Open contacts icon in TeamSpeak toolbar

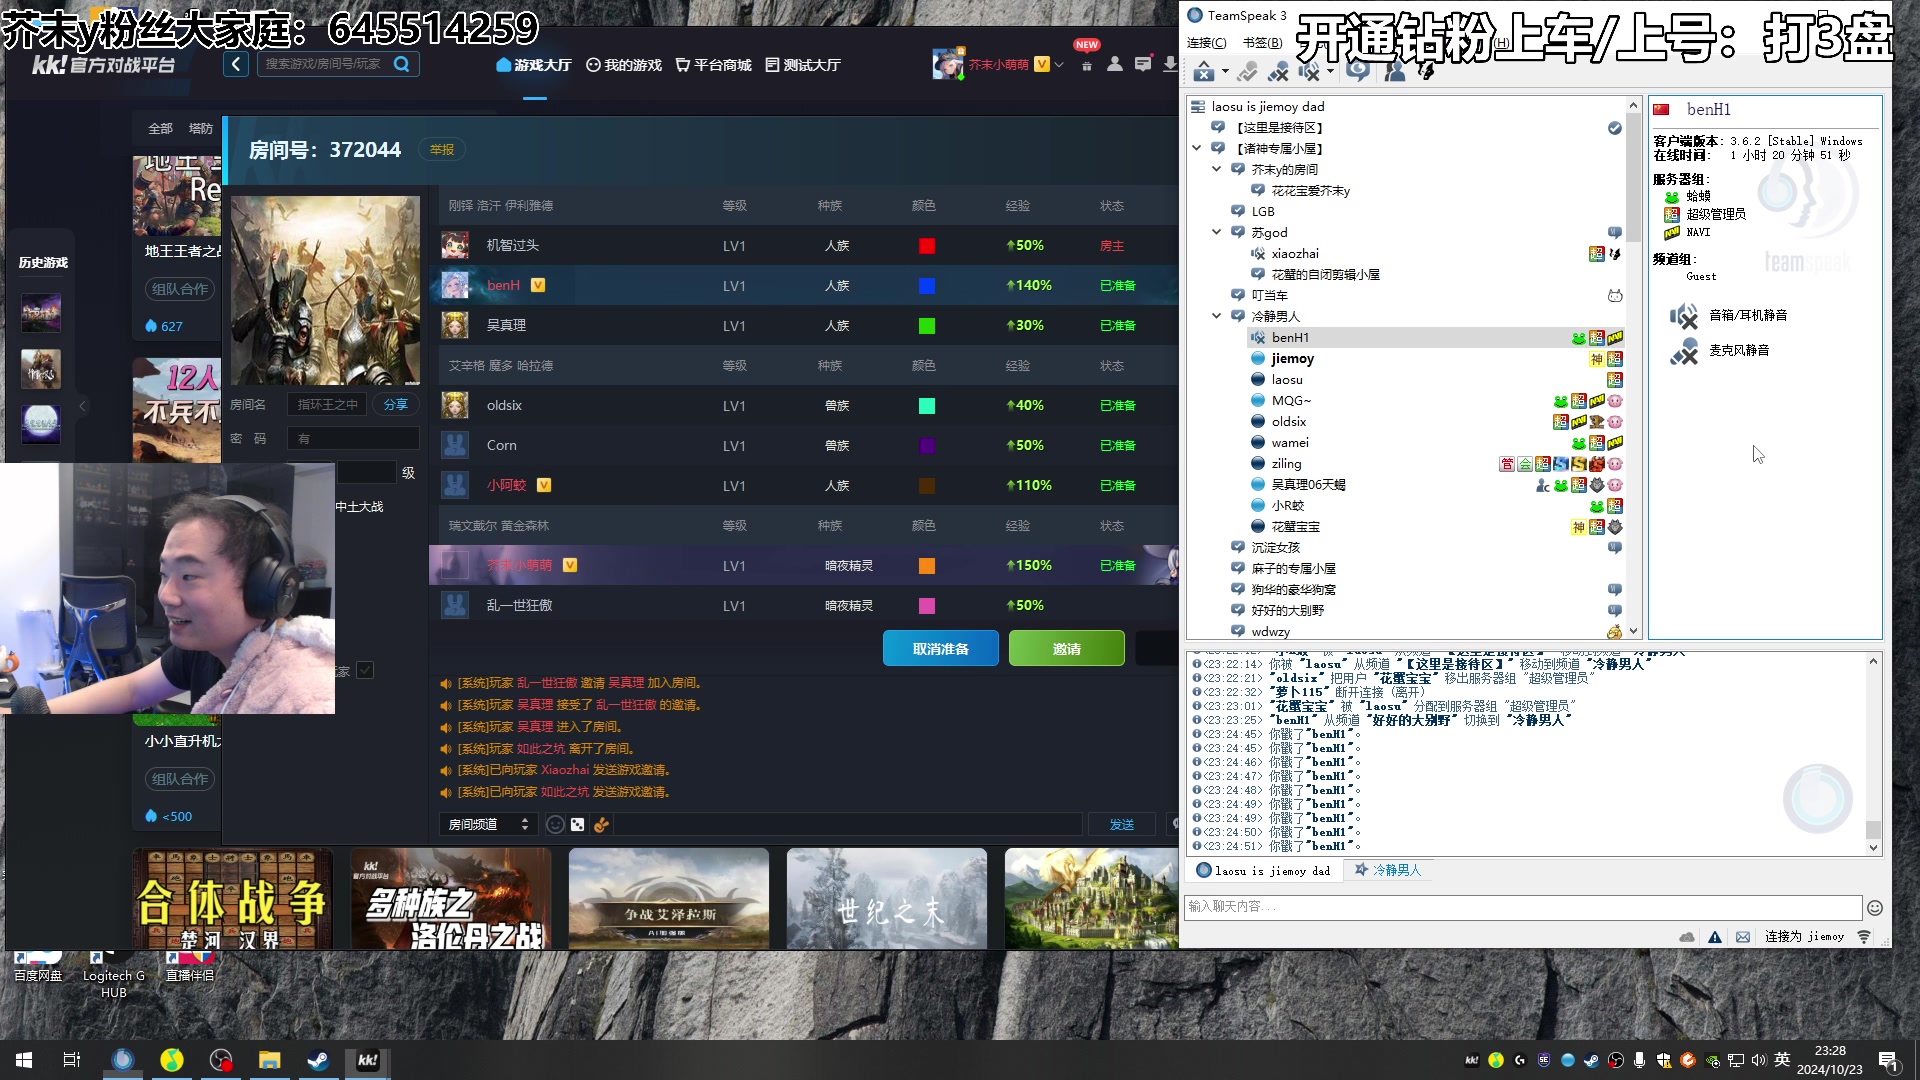[1394, 72]
